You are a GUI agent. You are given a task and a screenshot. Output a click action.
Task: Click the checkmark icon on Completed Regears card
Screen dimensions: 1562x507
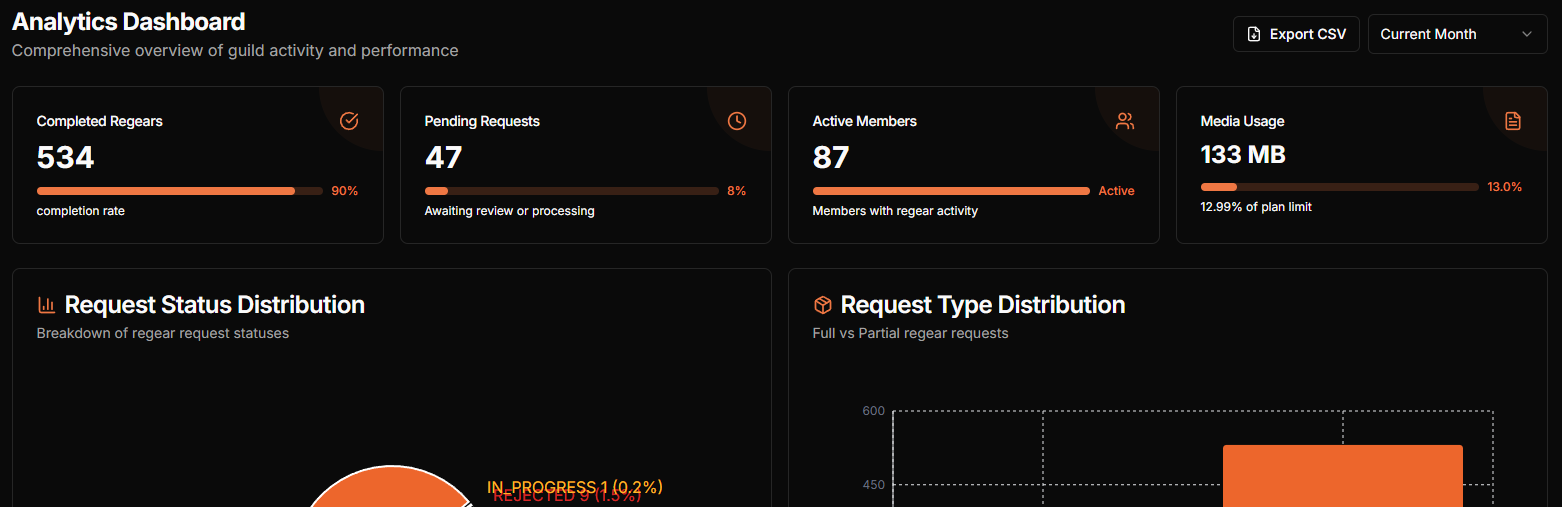click(349, 121)
